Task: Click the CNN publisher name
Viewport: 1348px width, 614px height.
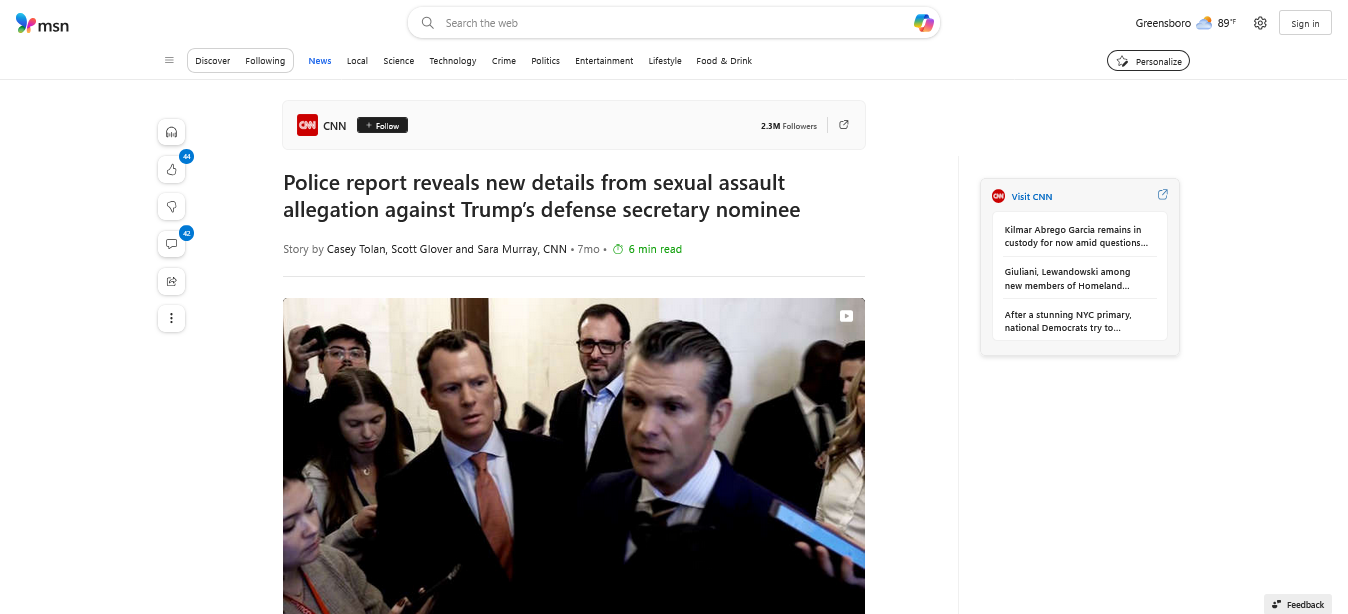Action: coord(335,126)
